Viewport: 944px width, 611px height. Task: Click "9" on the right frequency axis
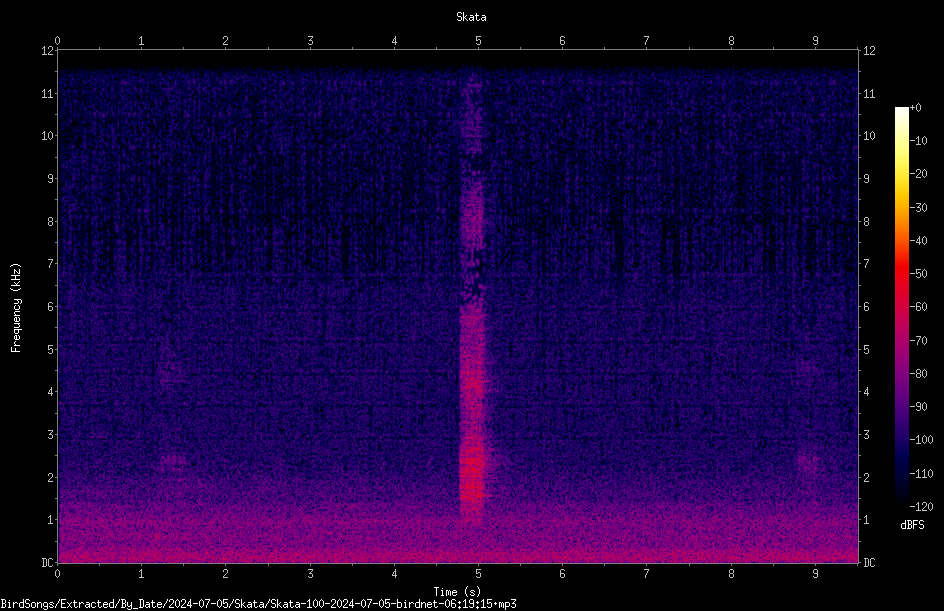coord(866,179)
